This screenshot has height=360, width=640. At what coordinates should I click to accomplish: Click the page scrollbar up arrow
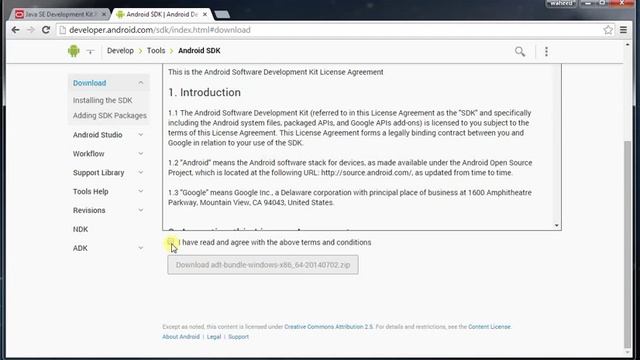point(628,44)
